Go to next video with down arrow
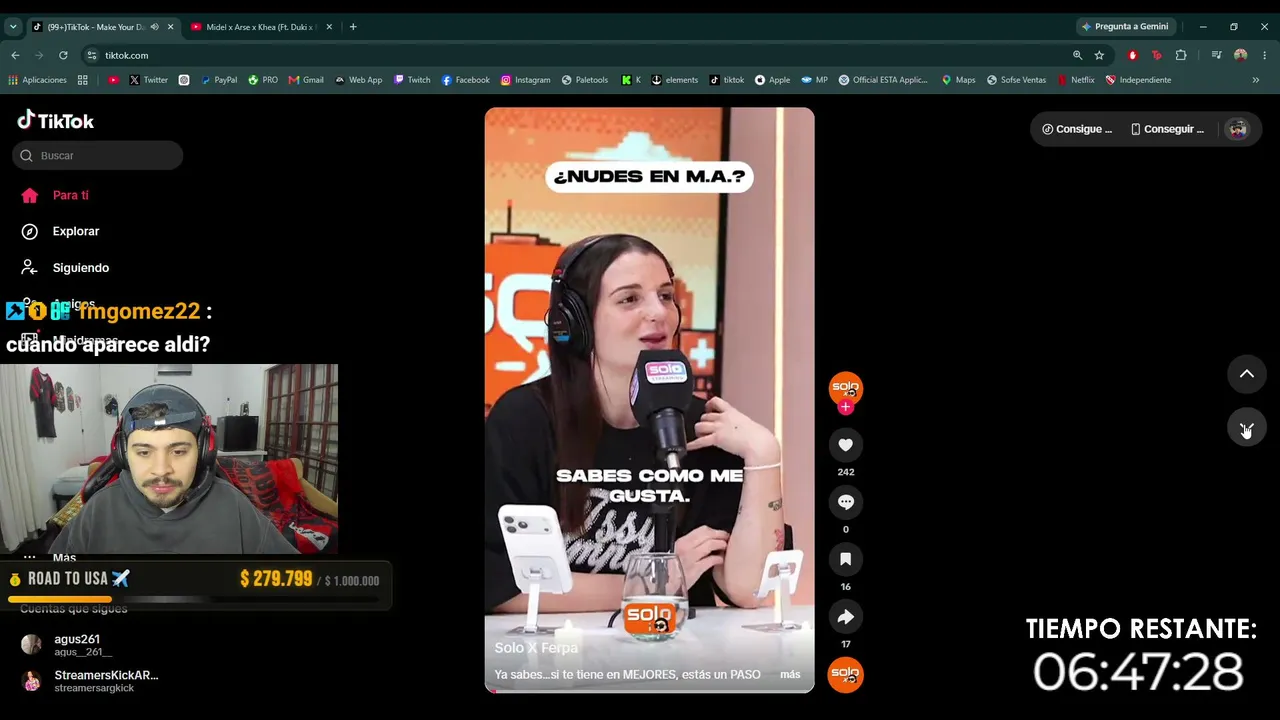 [1246, 428]
